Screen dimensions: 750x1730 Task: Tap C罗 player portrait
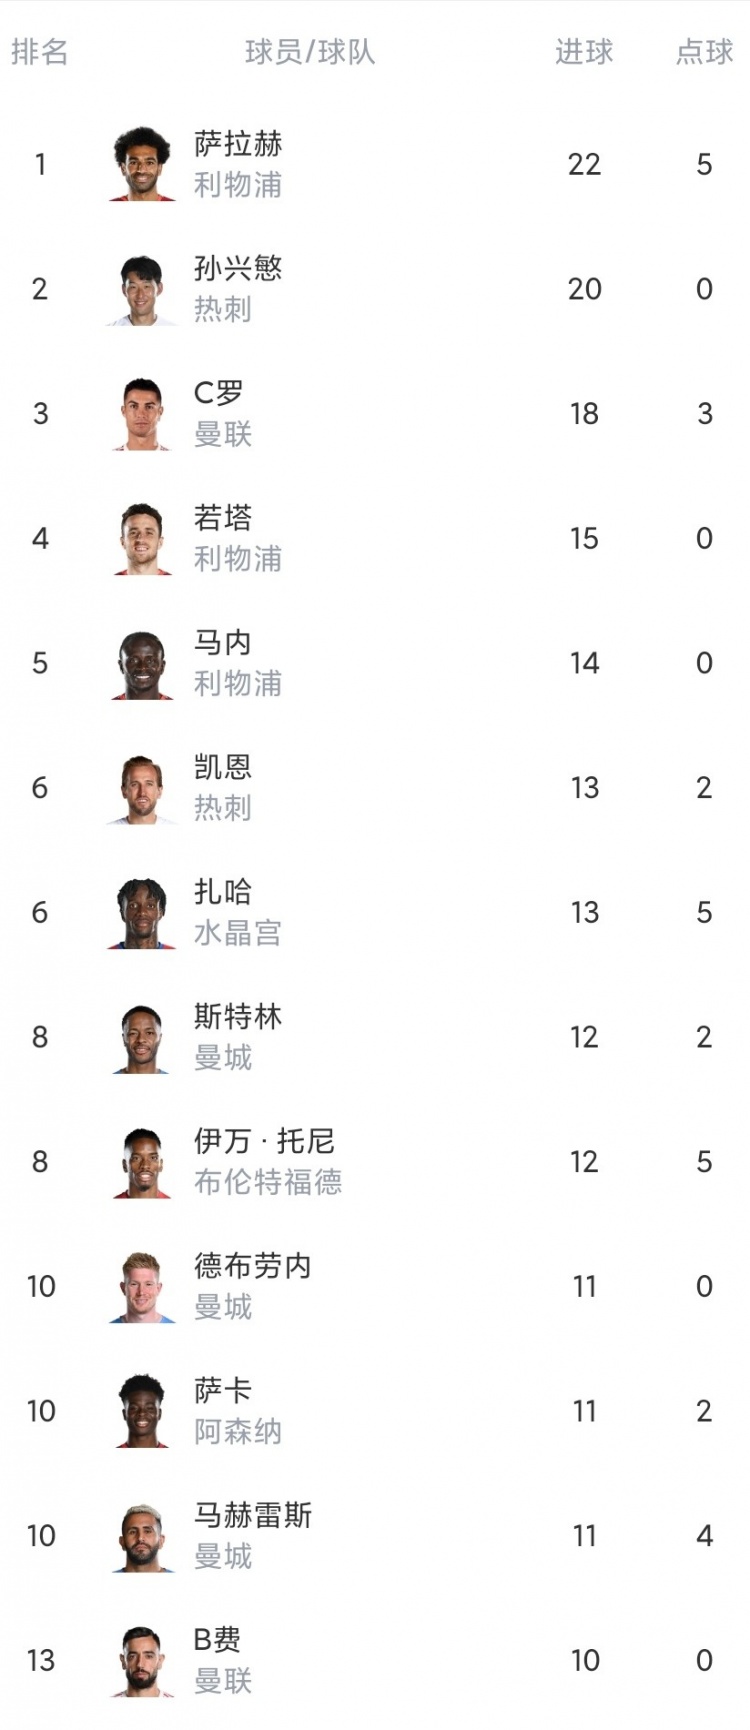pyautogui.click(x=142, y=413)
